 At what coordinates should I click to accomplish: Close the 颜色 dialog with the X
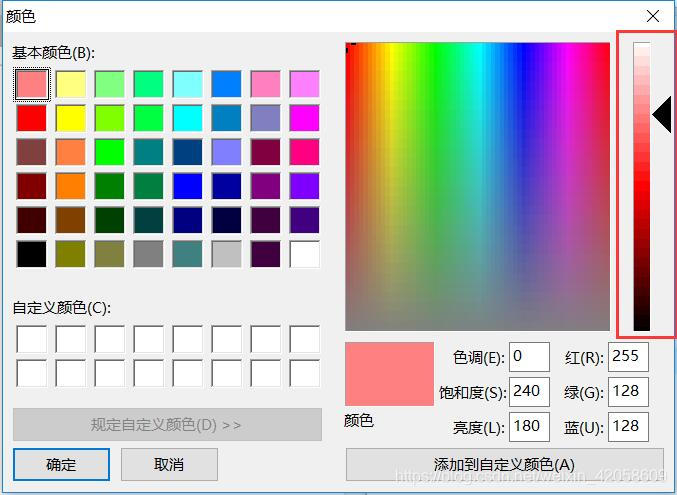[x=653, y=16]
